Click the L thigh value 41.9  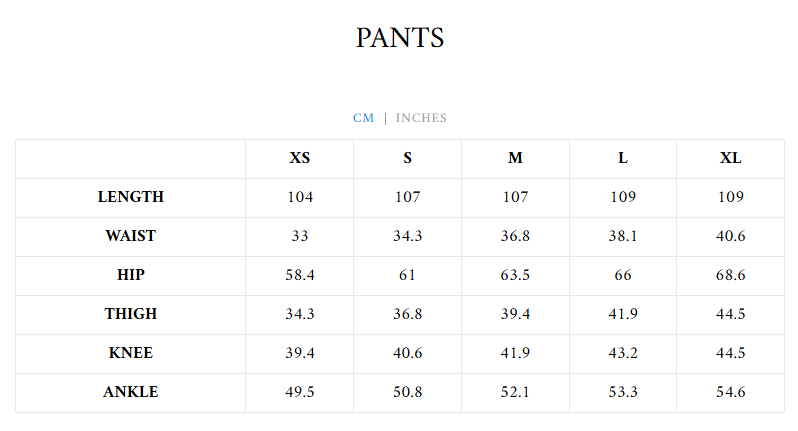pos(623,314)
